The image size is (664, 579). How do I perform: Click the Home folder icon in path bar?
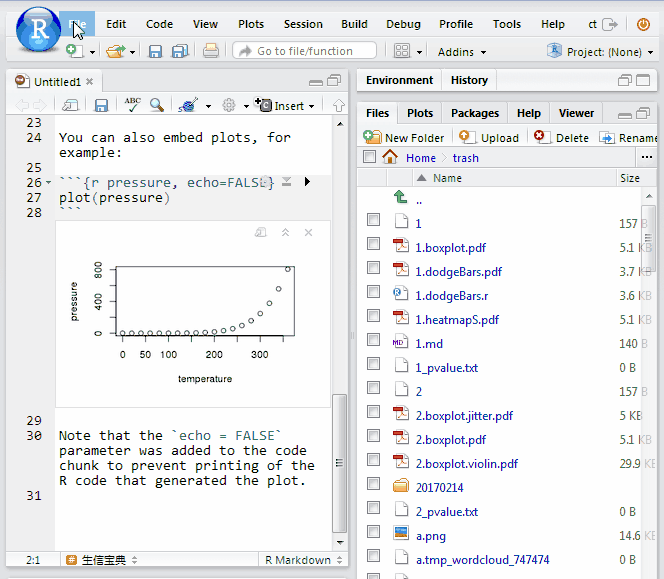pos(390,157)
